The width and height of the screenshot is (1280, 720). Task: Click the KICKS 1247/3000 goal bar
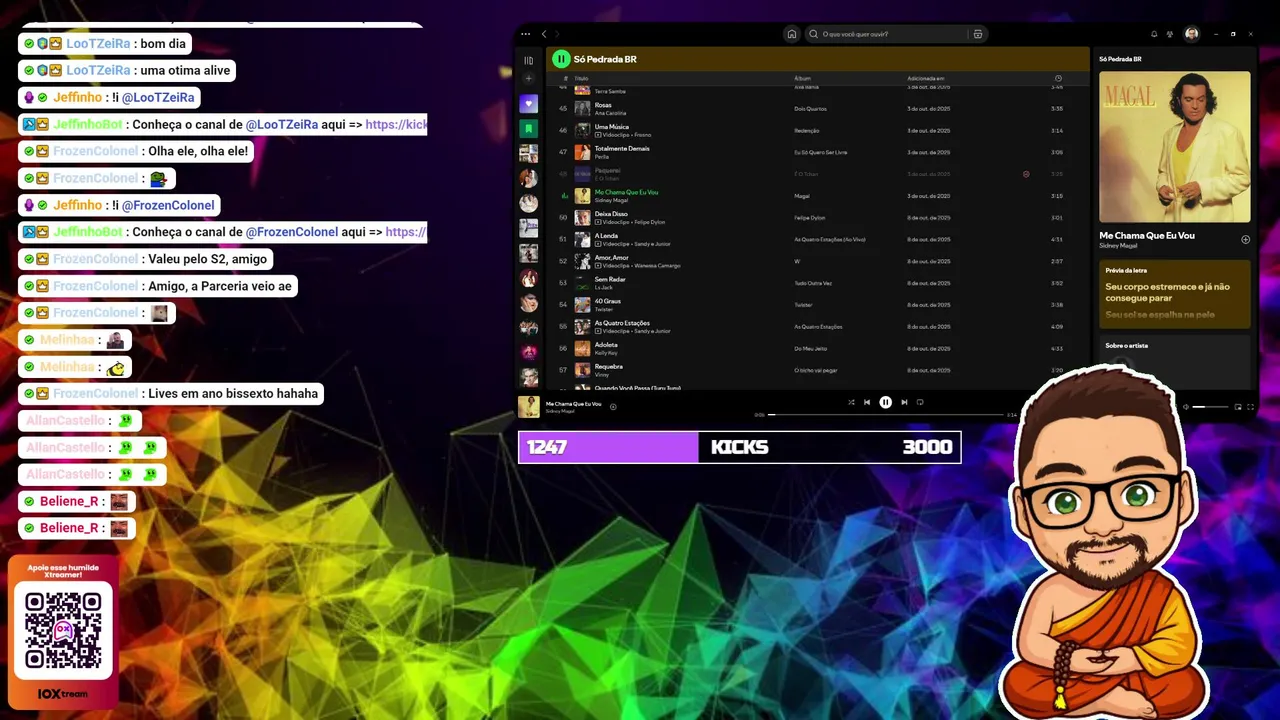(739, 447)
